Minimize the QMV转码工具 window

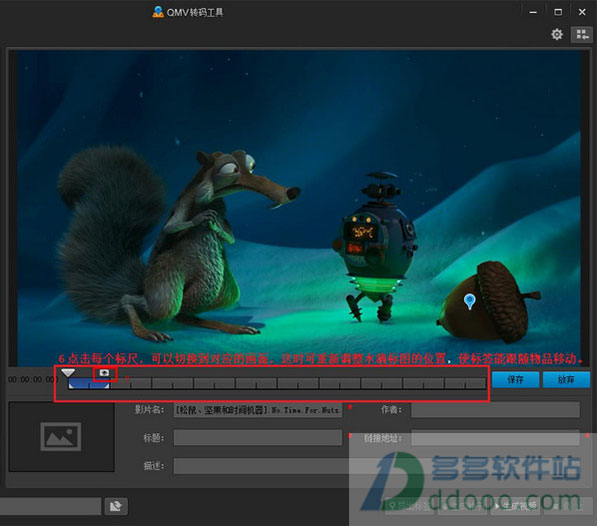pyautogui.click(x=533, y=12)
